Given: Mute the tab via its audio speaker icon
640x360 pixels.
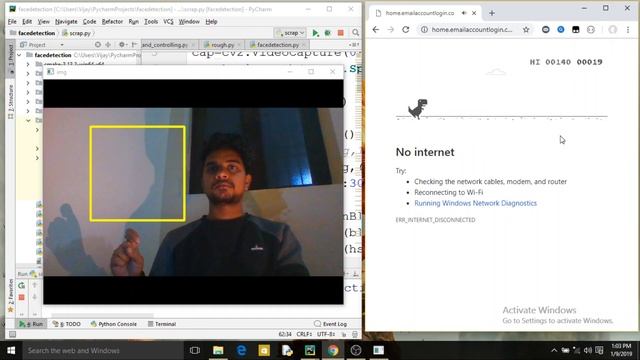Looking at the screenshot, I should click(x=464, y=13).
